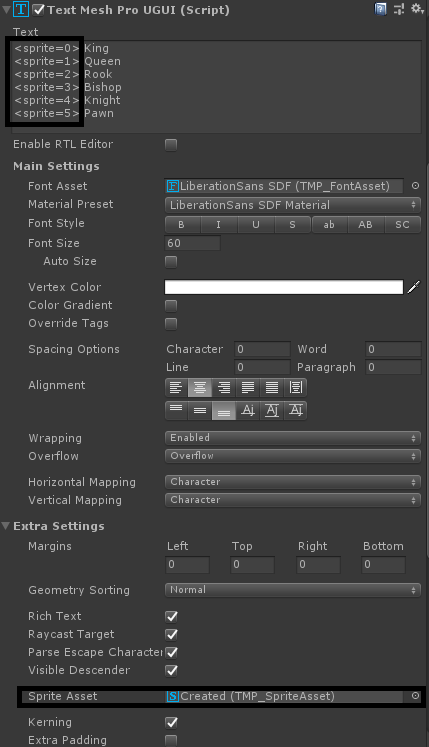429x747 pixels.
Task: Click the Text Mesh Pro component icon
Action: (21, 10)
